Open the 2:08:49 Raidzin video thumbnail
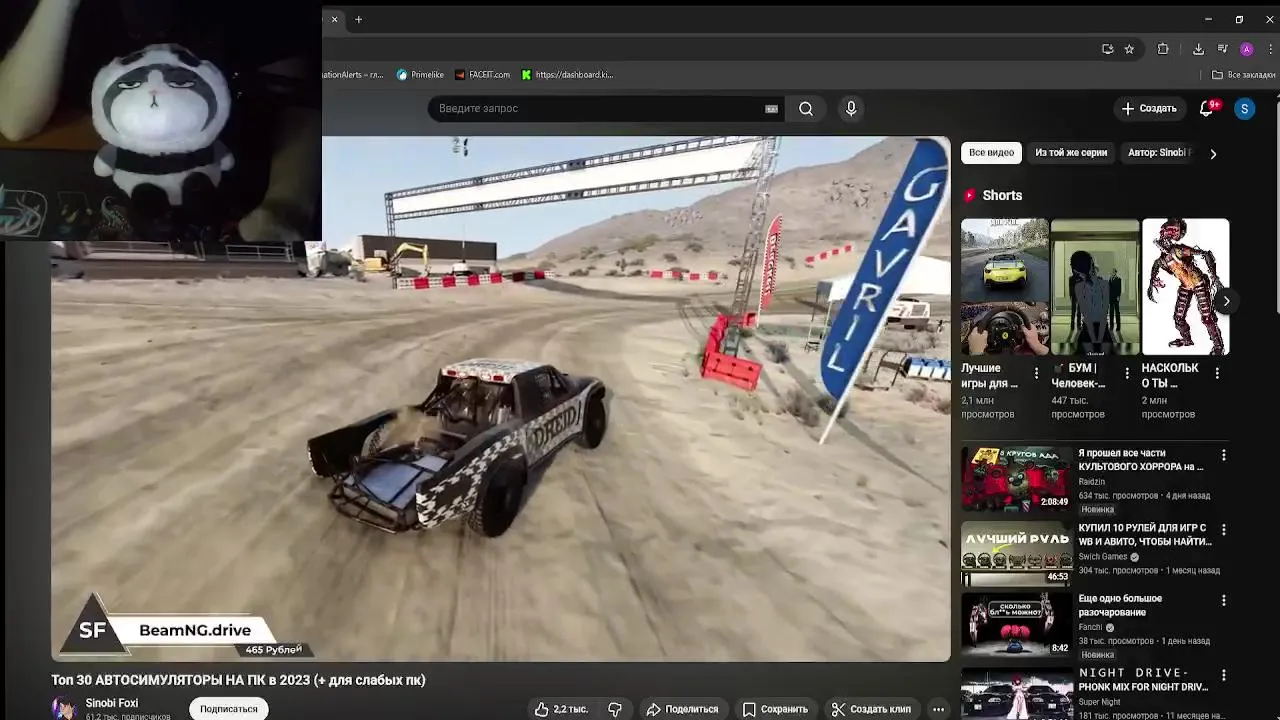This screenshot has height=720, width=1280. tap(1016, 478)
